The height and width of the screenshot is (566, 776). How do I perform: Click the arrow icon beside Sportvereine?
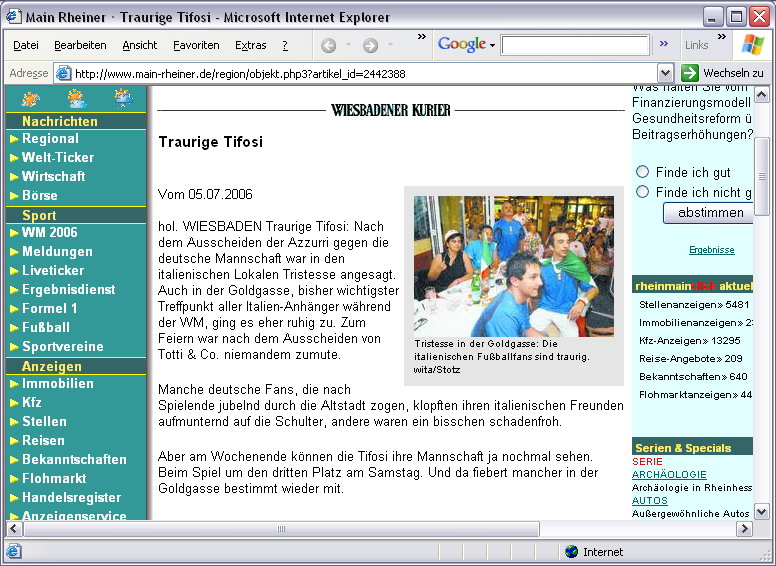tap(14, 347)
